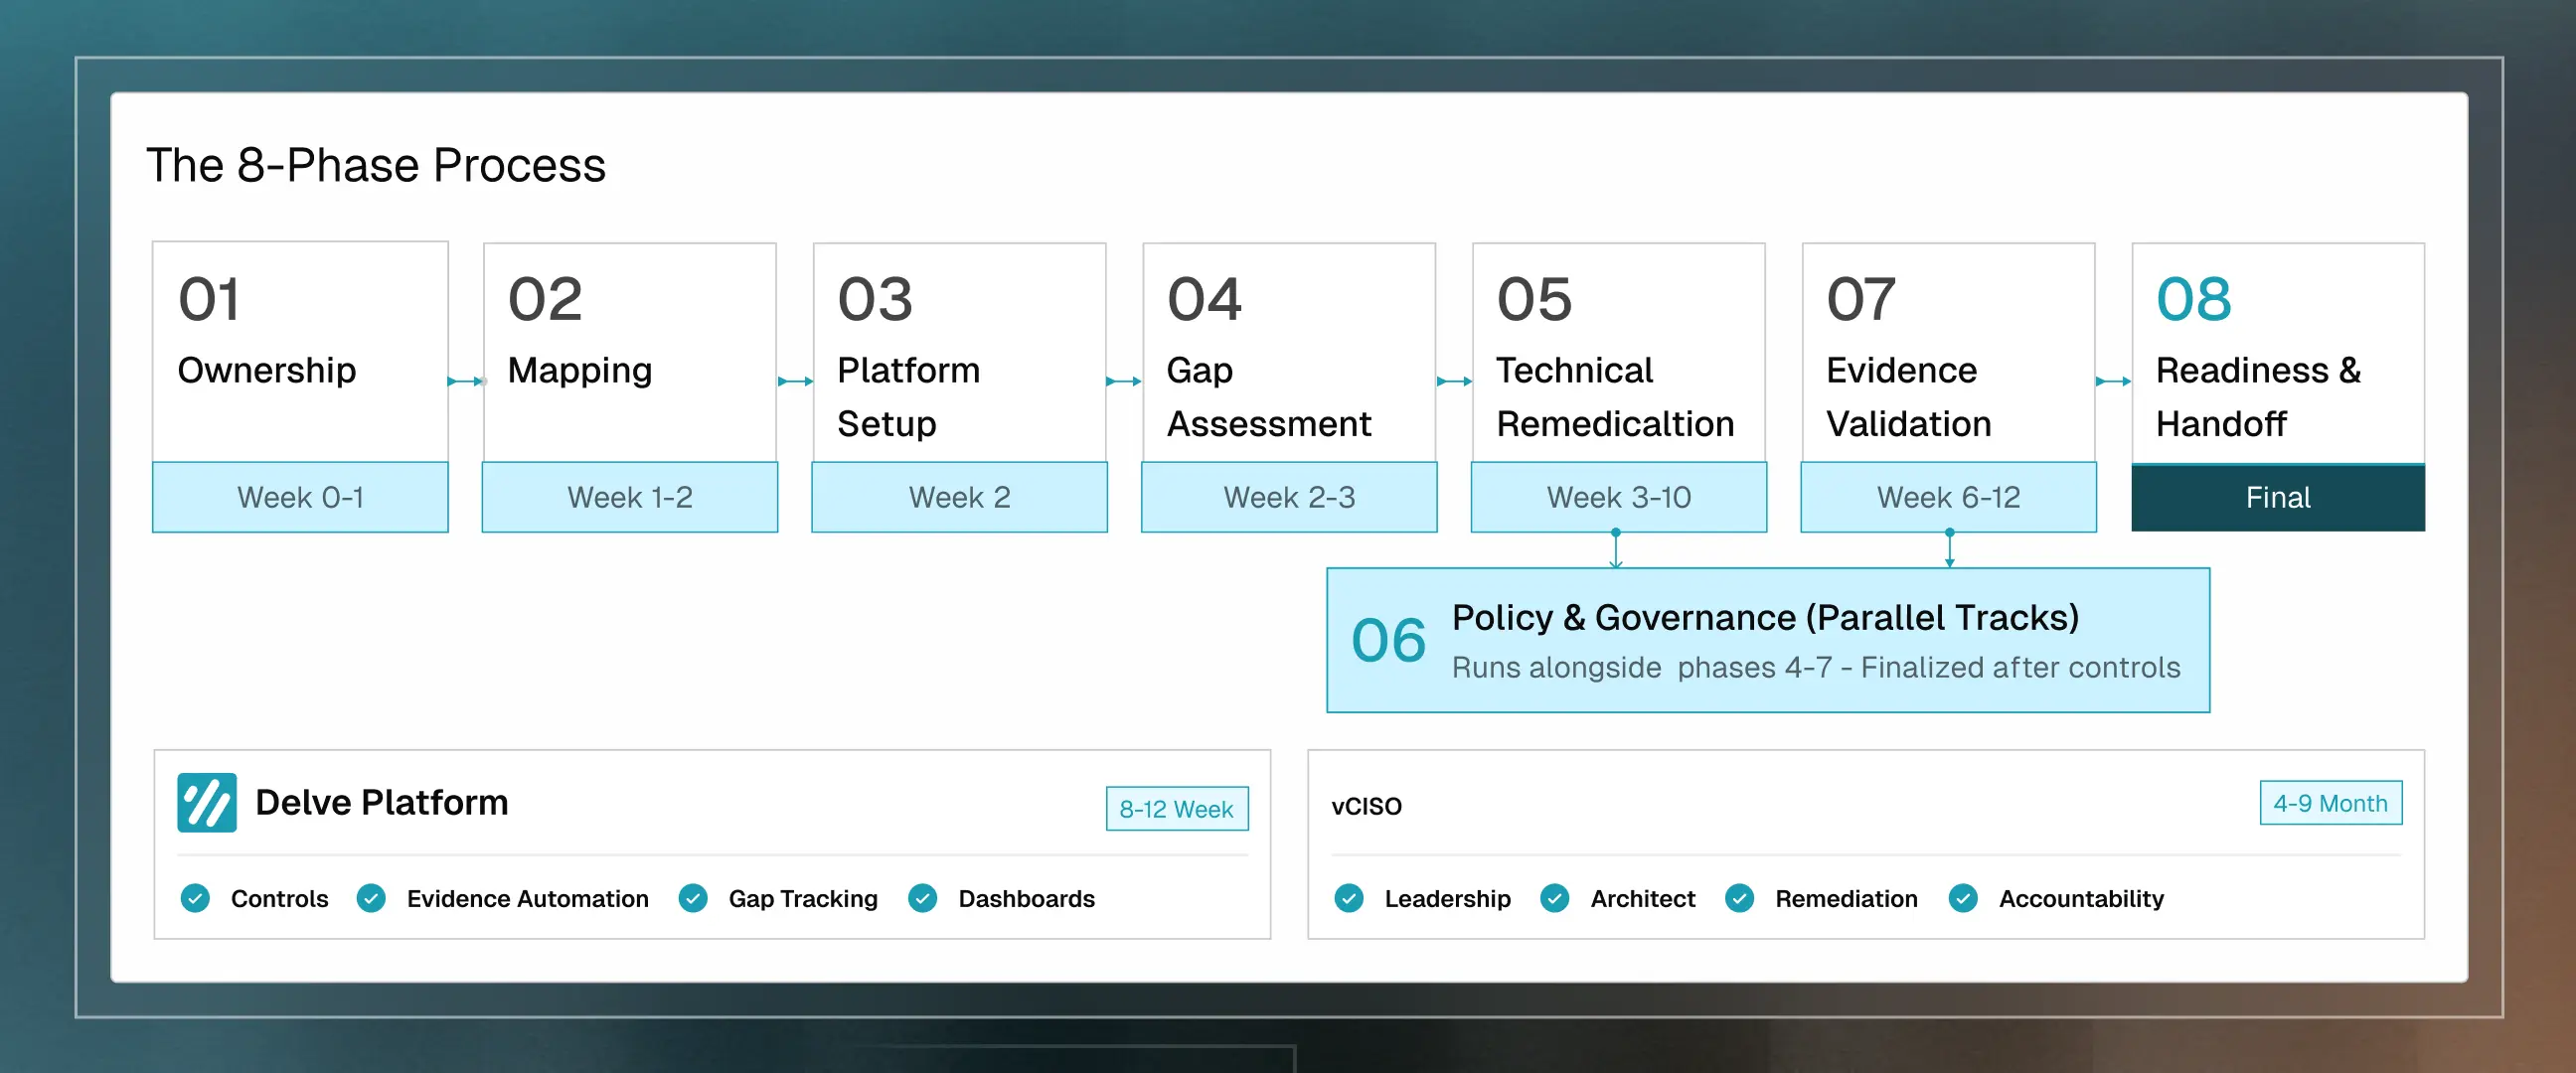Click the vCISO heading text
Image resolution: width=2576 pixels, height=1073 pixels.
coord(1366,806)
